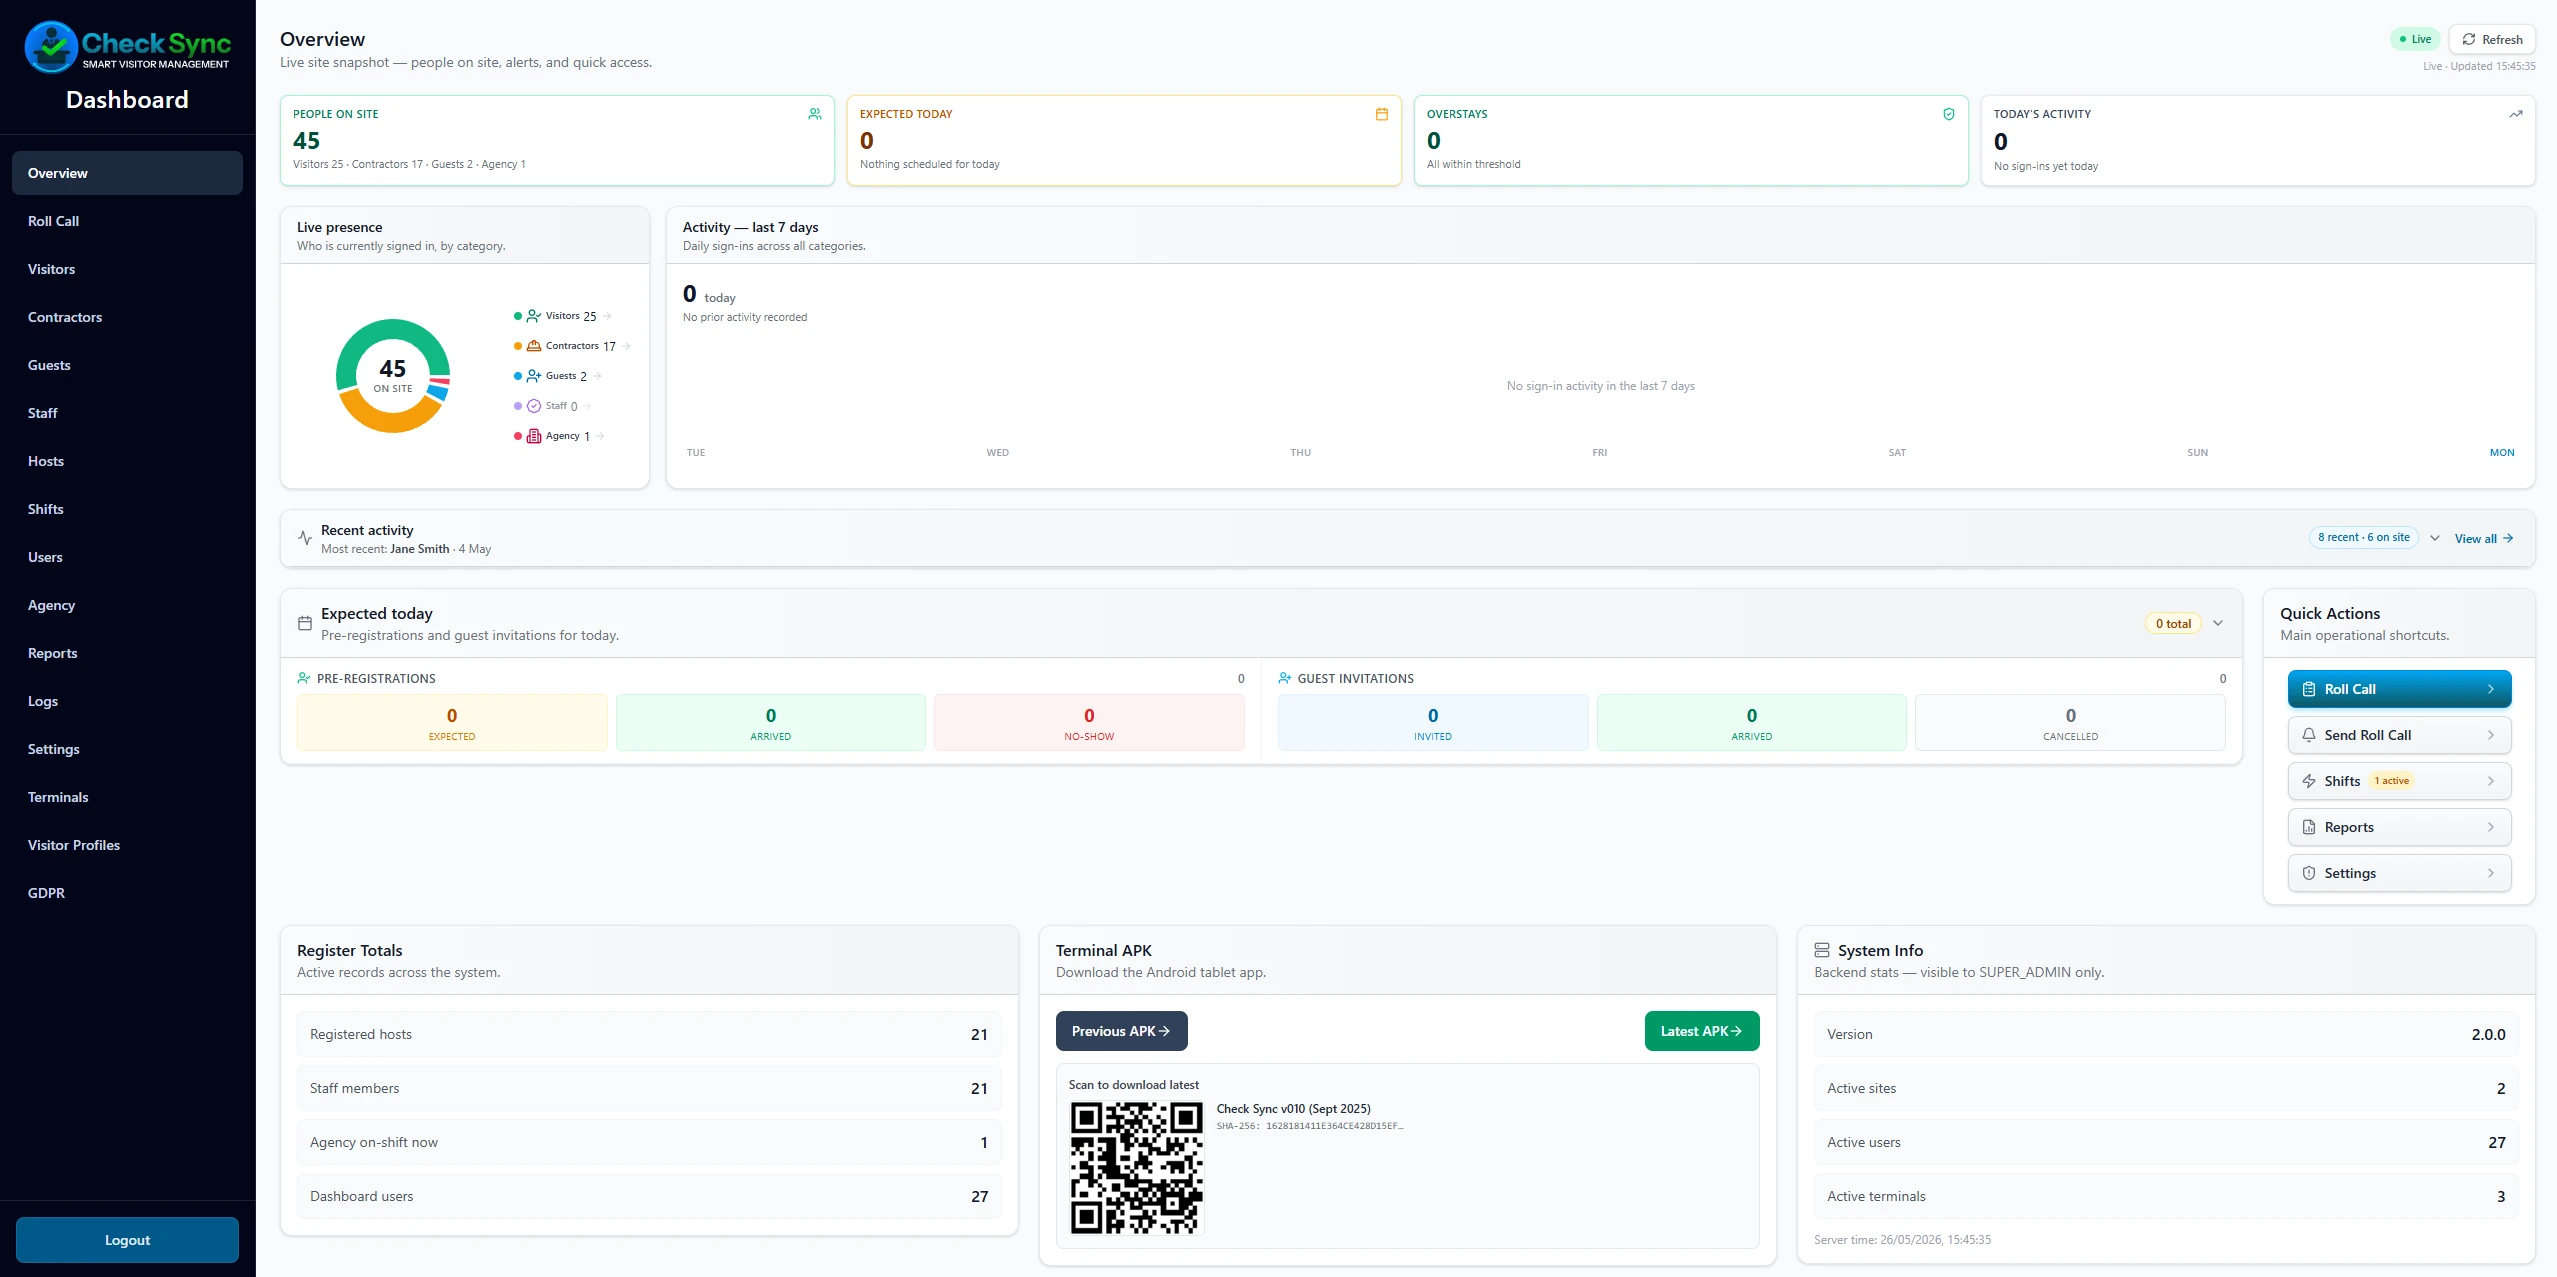Image resolution: width=2557 pixels, height=1277 pixels.
Task: Toggle the Live status indicator
Action: [2415, 39]
